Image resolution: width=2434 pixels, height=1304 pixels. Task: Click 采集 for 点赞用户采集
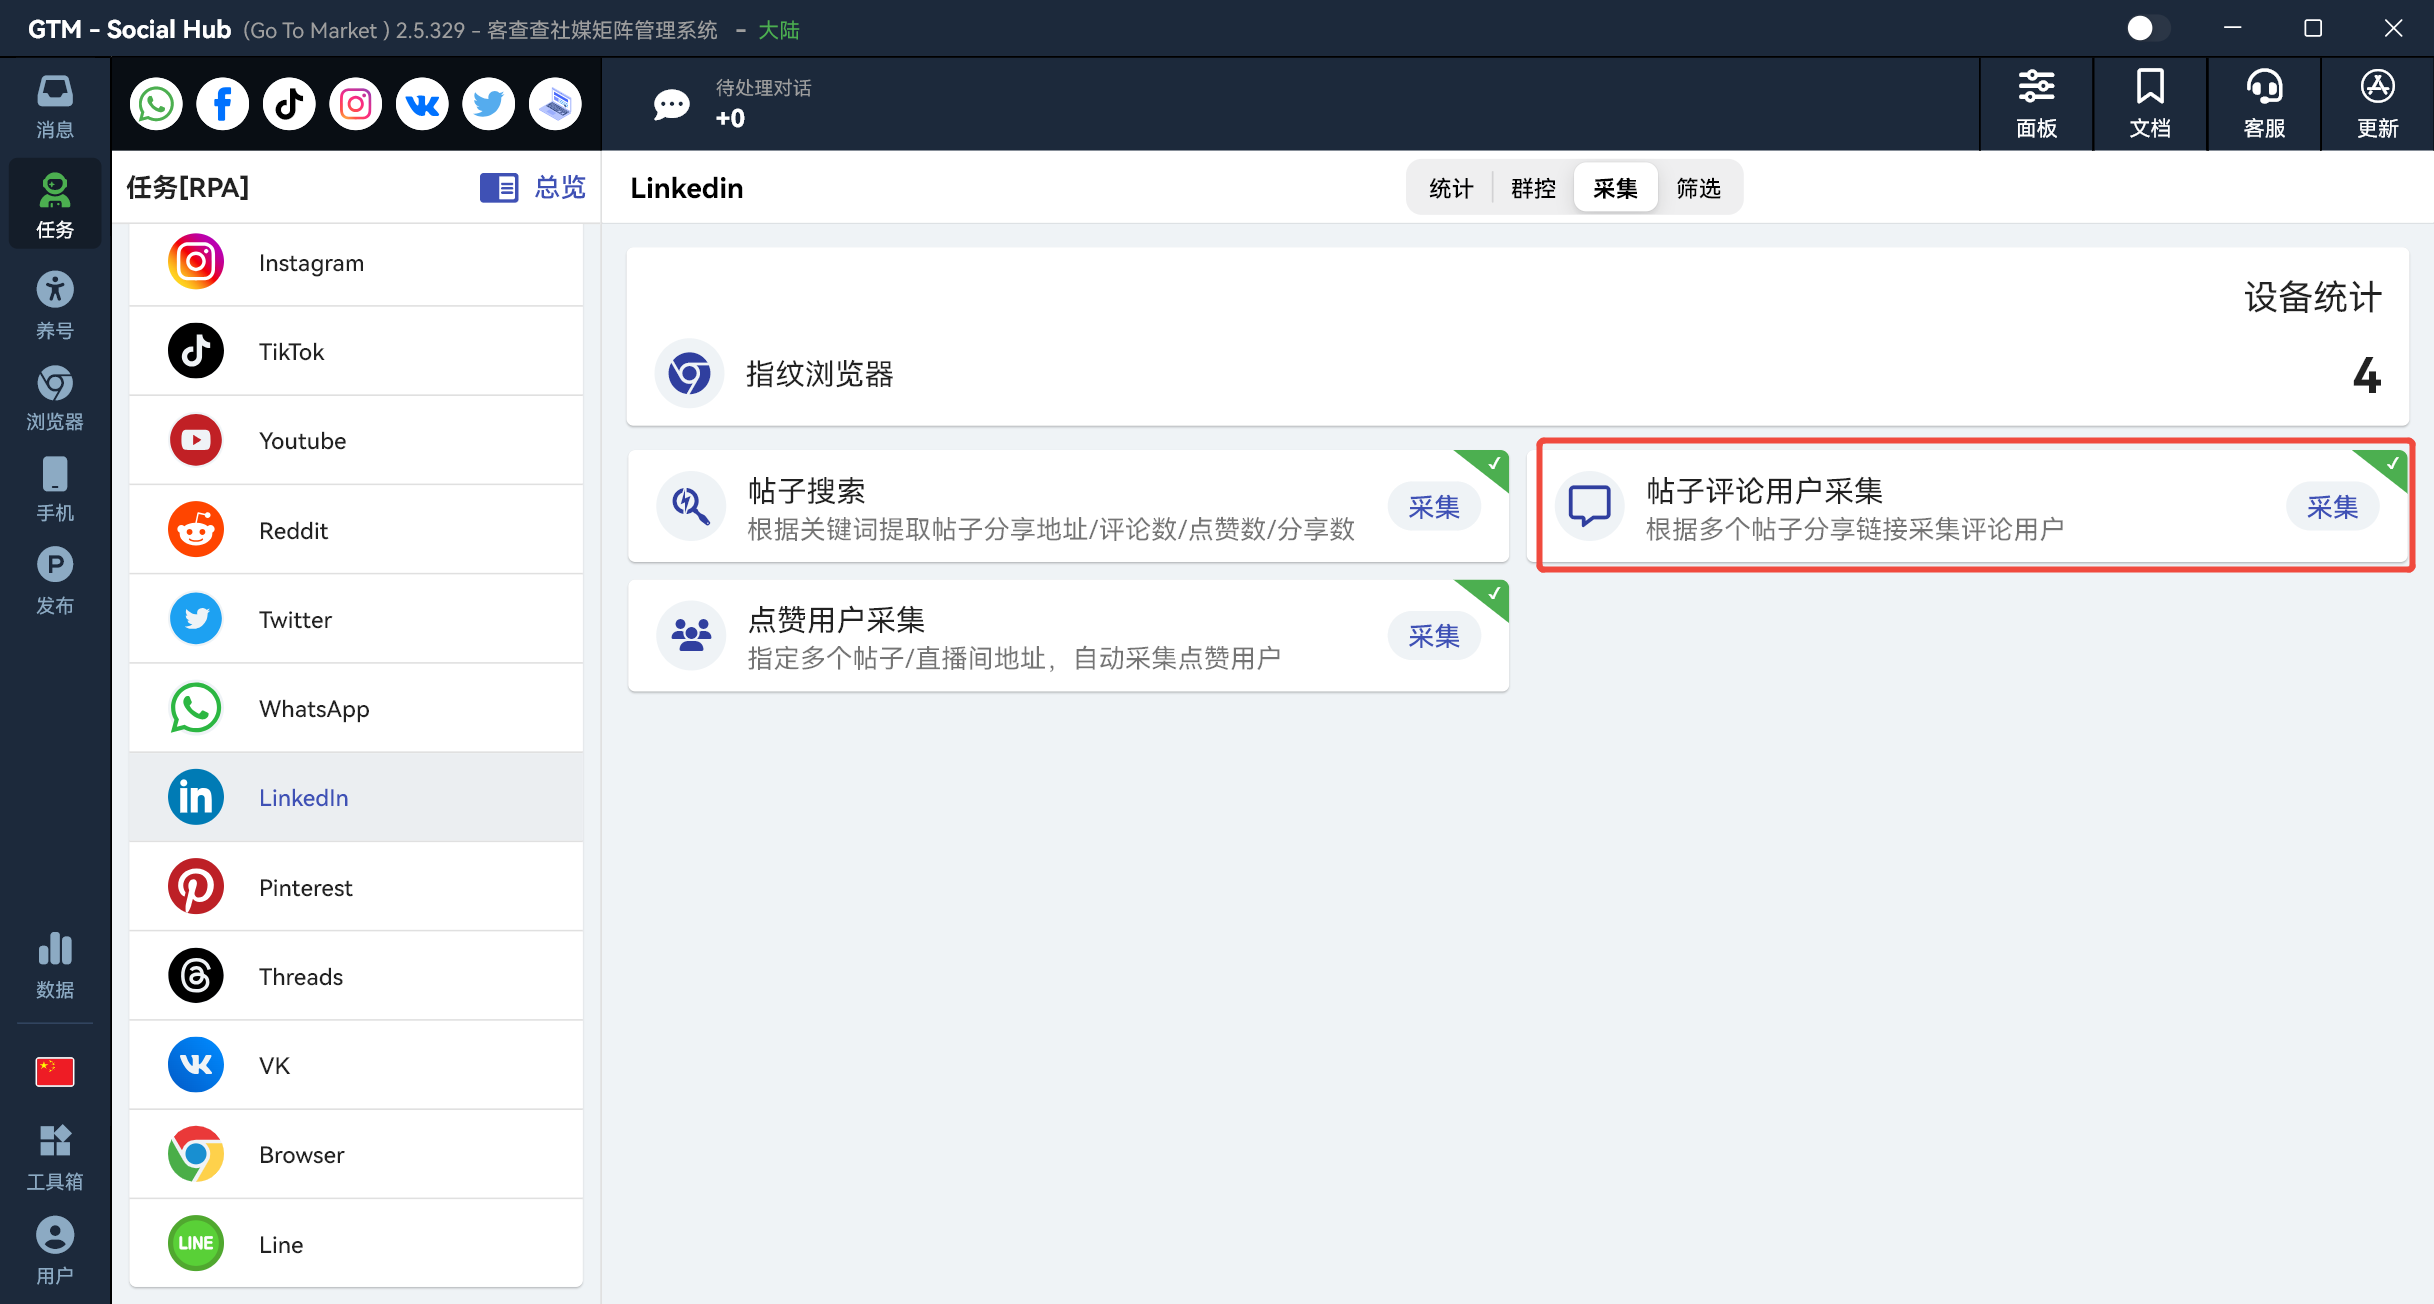coord(1434,636)
